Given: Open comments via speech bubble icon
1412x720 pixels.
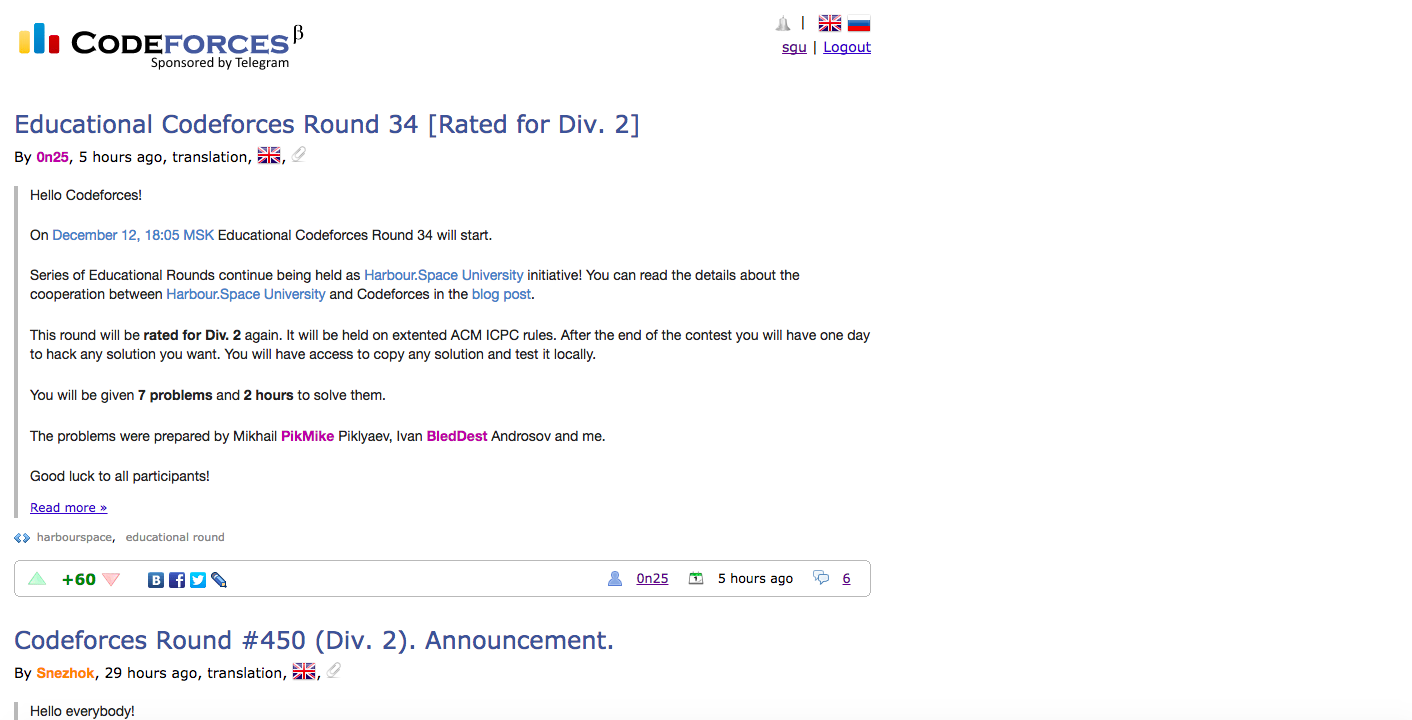Looking at the screenshot, I should pos(821,578).
